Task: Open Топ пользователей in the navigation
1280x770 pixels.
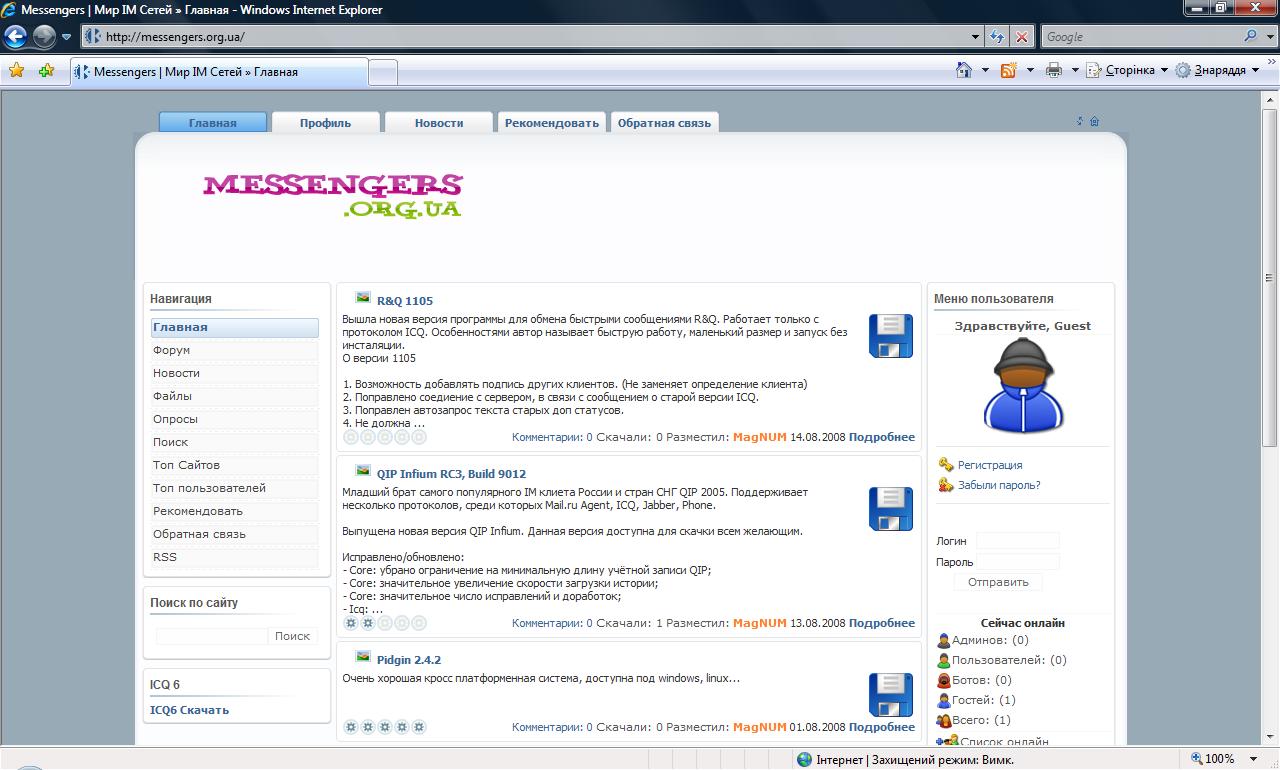Action: [x=235, y=488]
